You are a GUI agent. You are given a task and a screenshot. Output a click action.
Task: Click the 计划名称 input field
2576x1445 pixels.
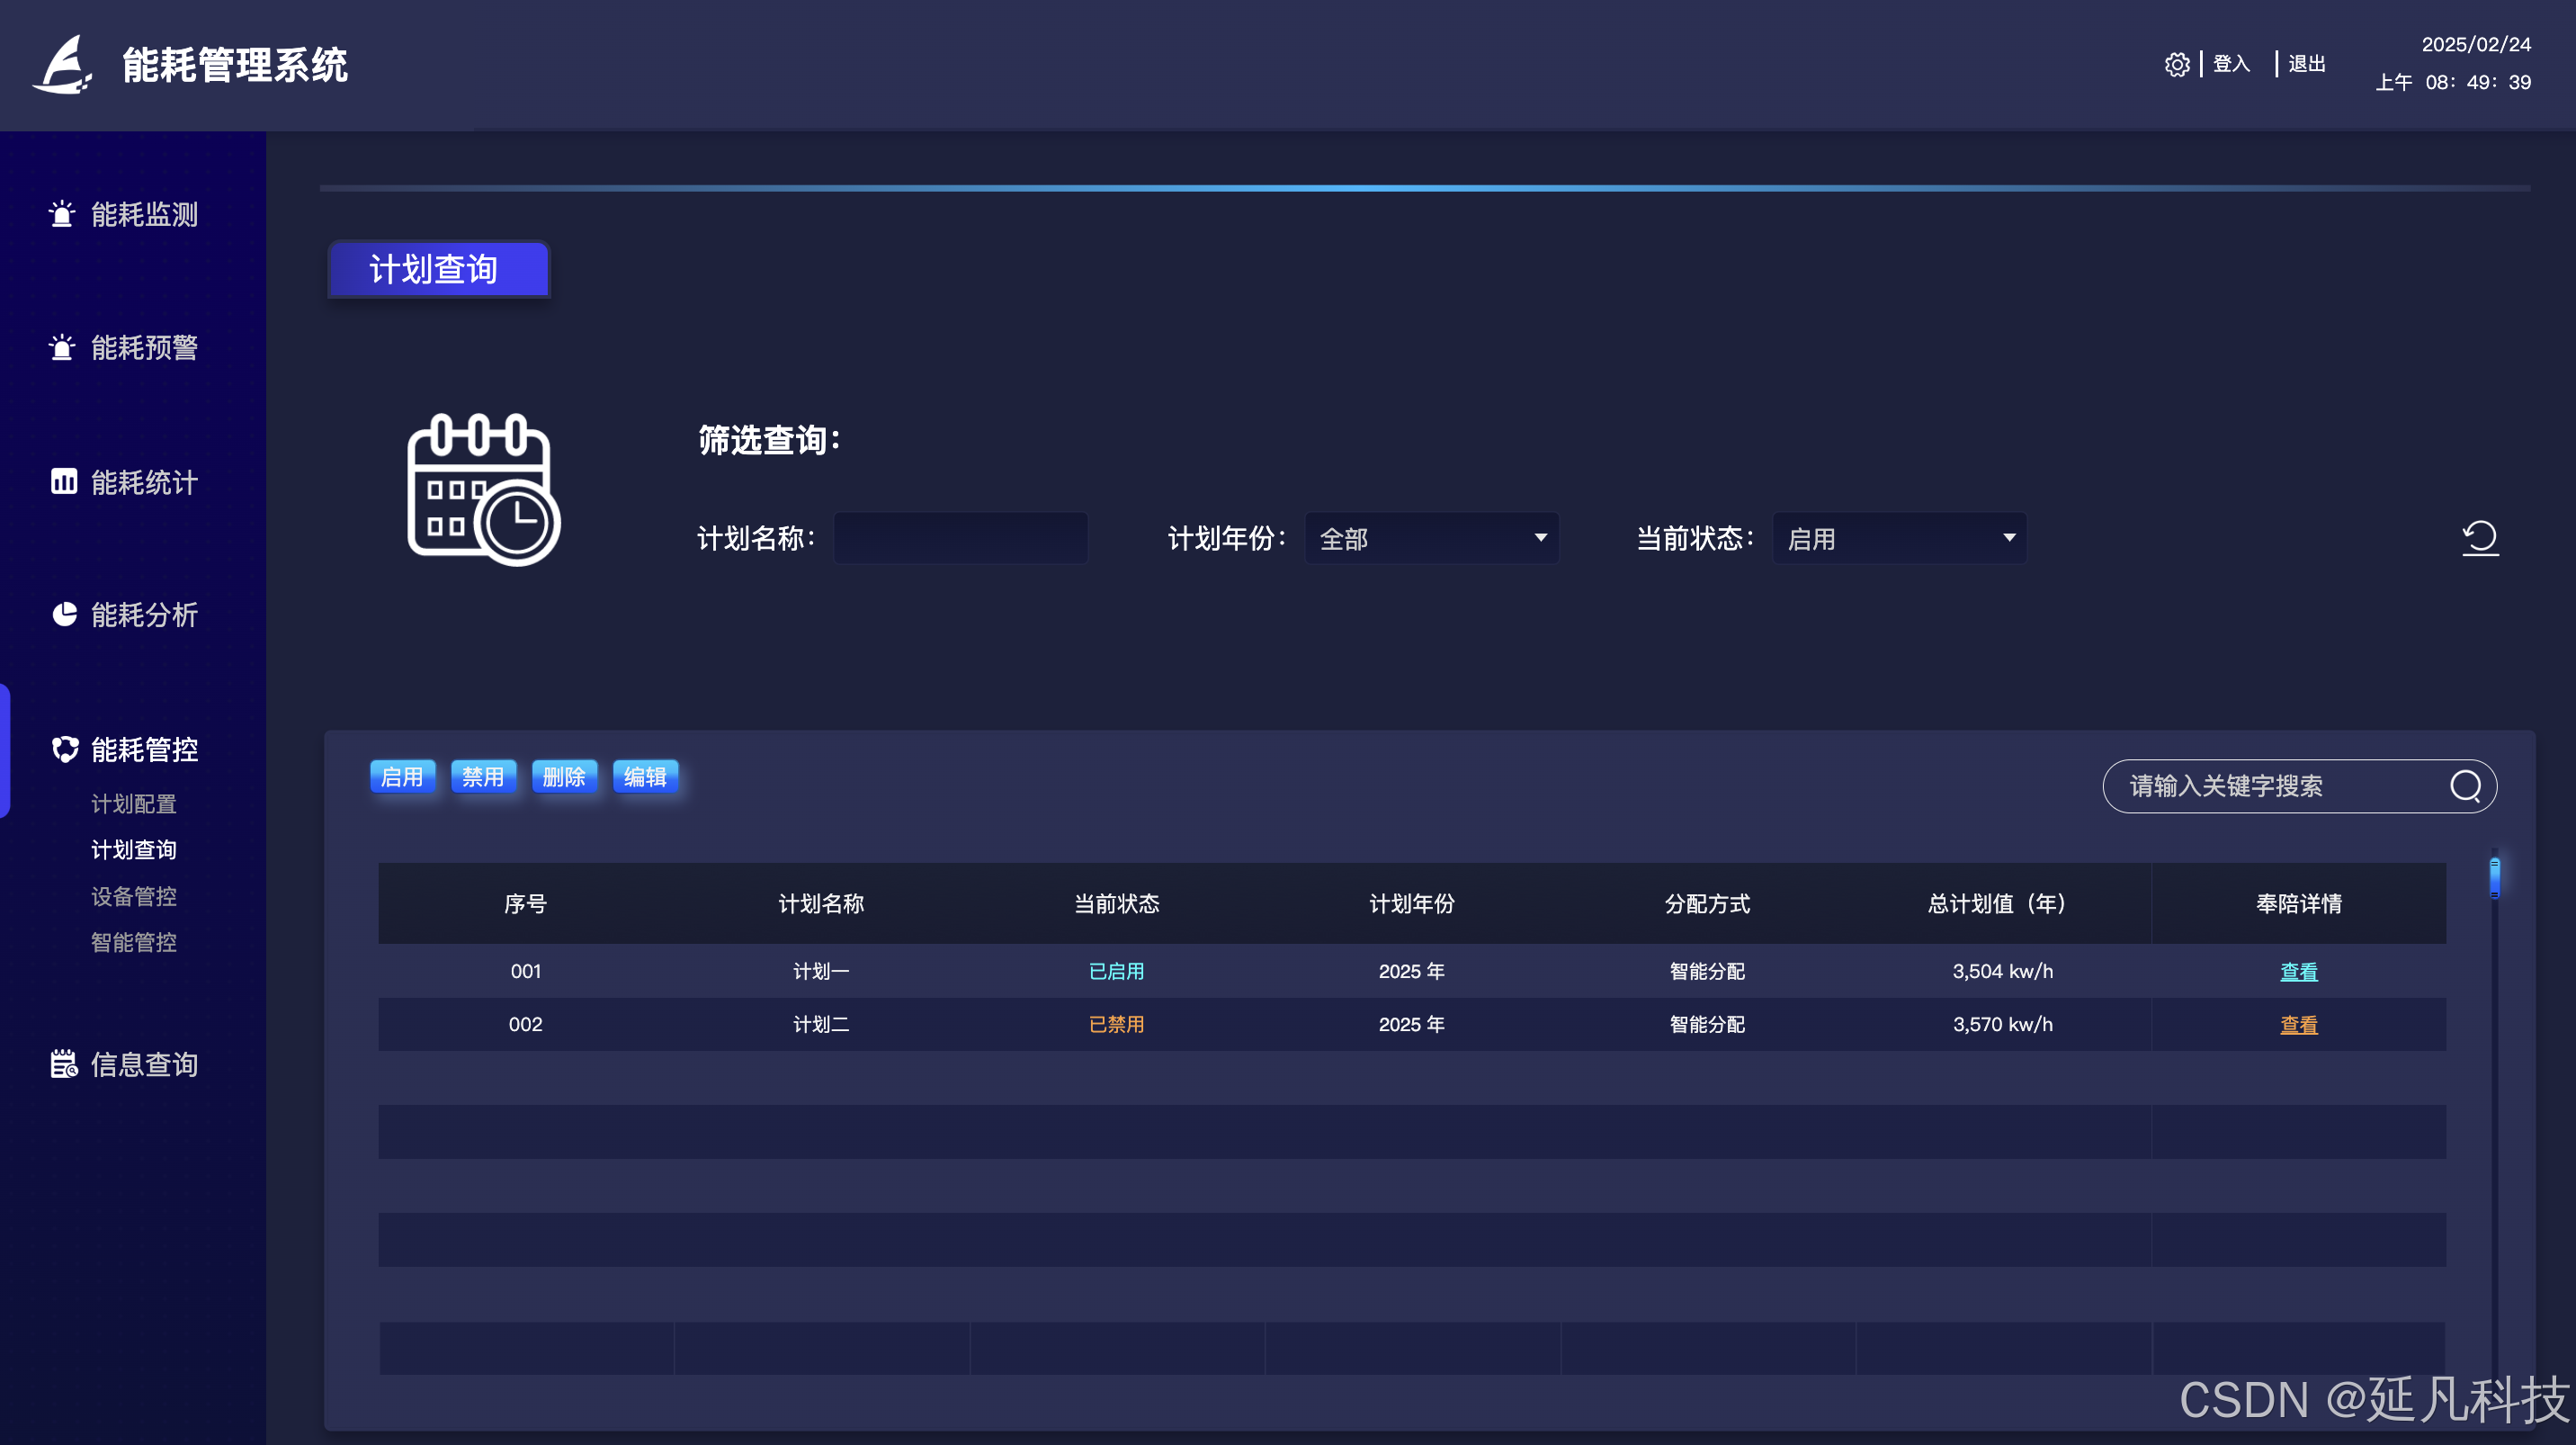pos(960,538)
